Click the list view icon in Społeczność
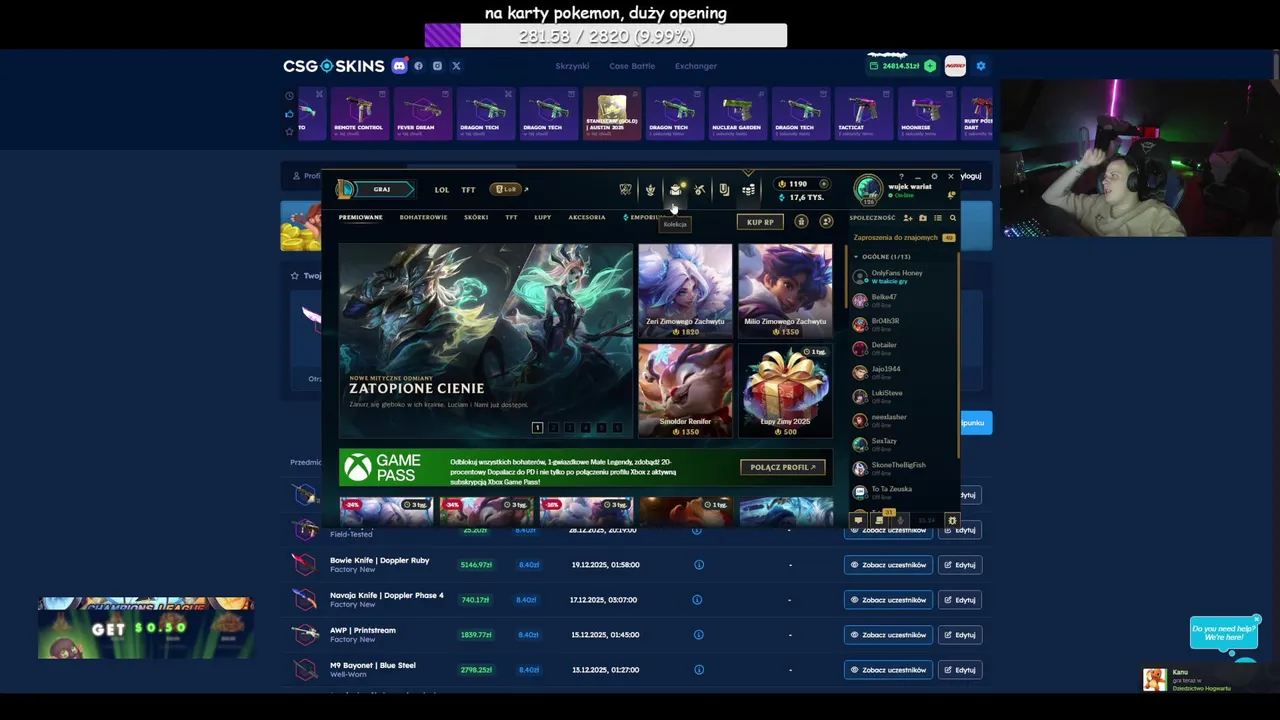Screen dimensions: 1280x720 coord(937,218)
